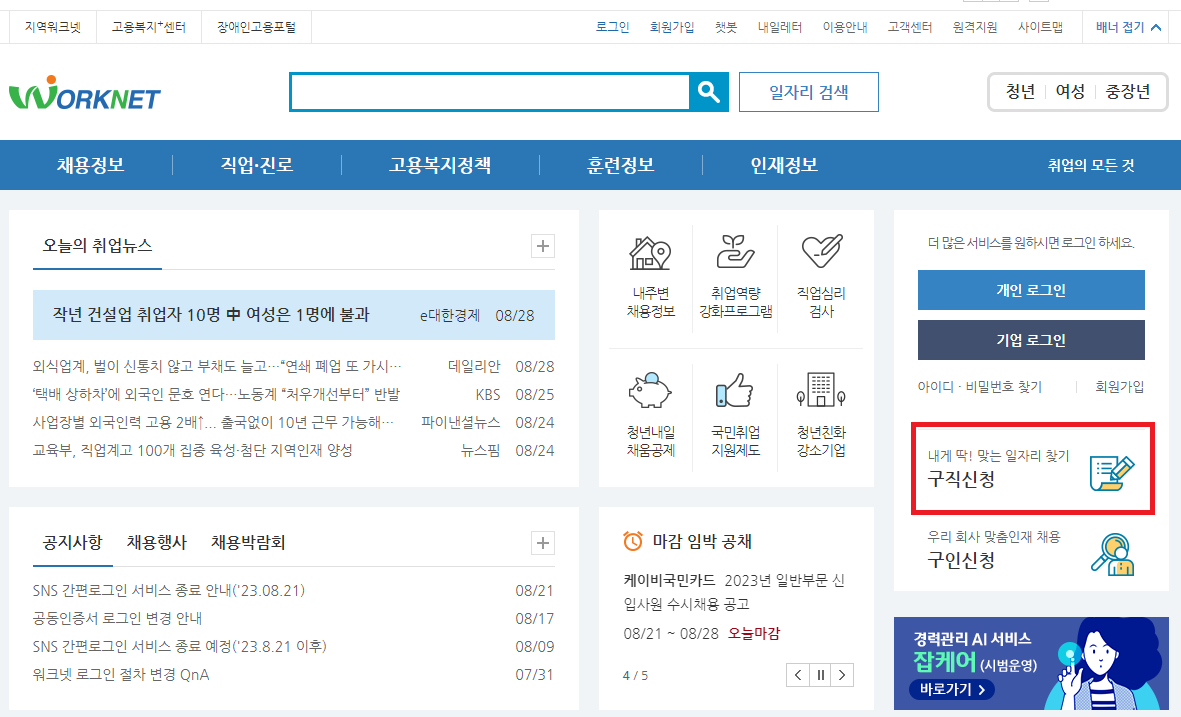Advance the carousel with the next arrow
The width and height of the screenshot is (1181, 717).
[843, 675]
